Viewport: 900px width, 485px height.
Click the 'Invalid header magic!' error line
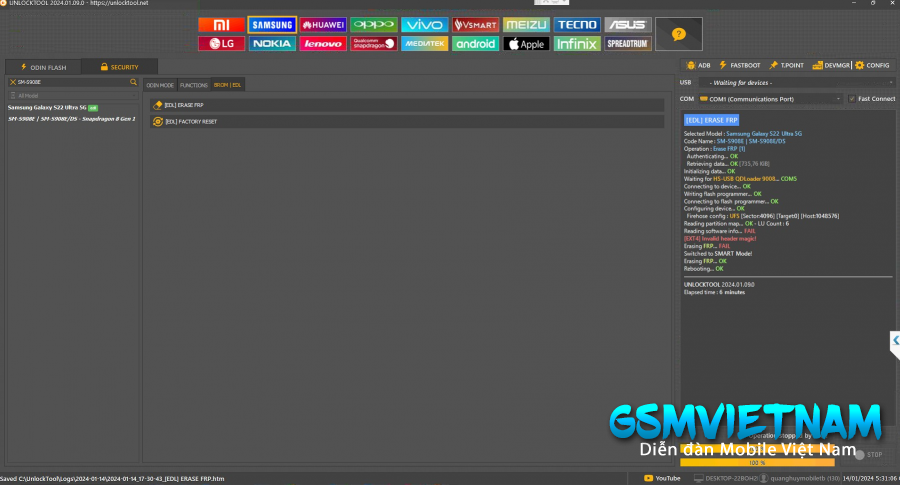tap(720, 238)
